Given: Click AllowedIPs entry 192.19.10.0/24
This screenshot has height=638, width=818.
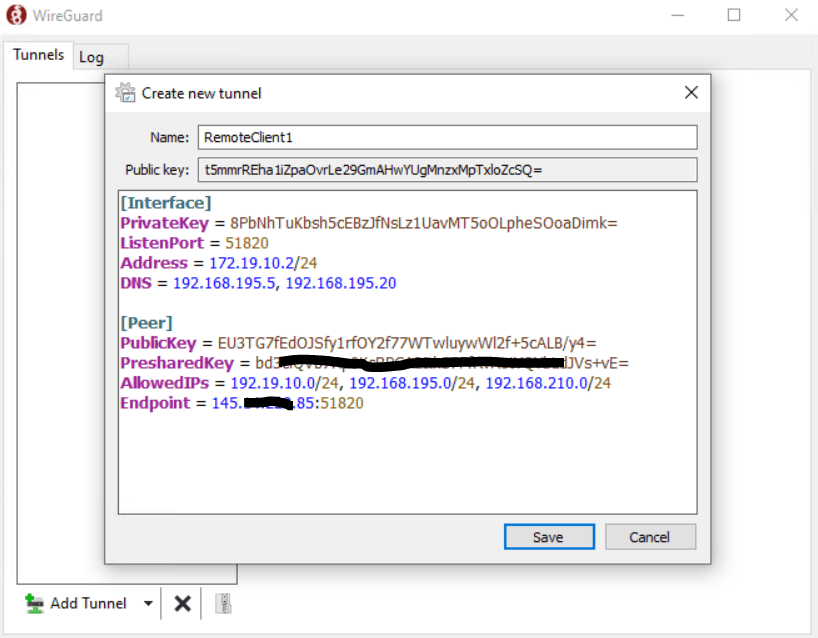Looking at the screenshot, I should [284, 383].
